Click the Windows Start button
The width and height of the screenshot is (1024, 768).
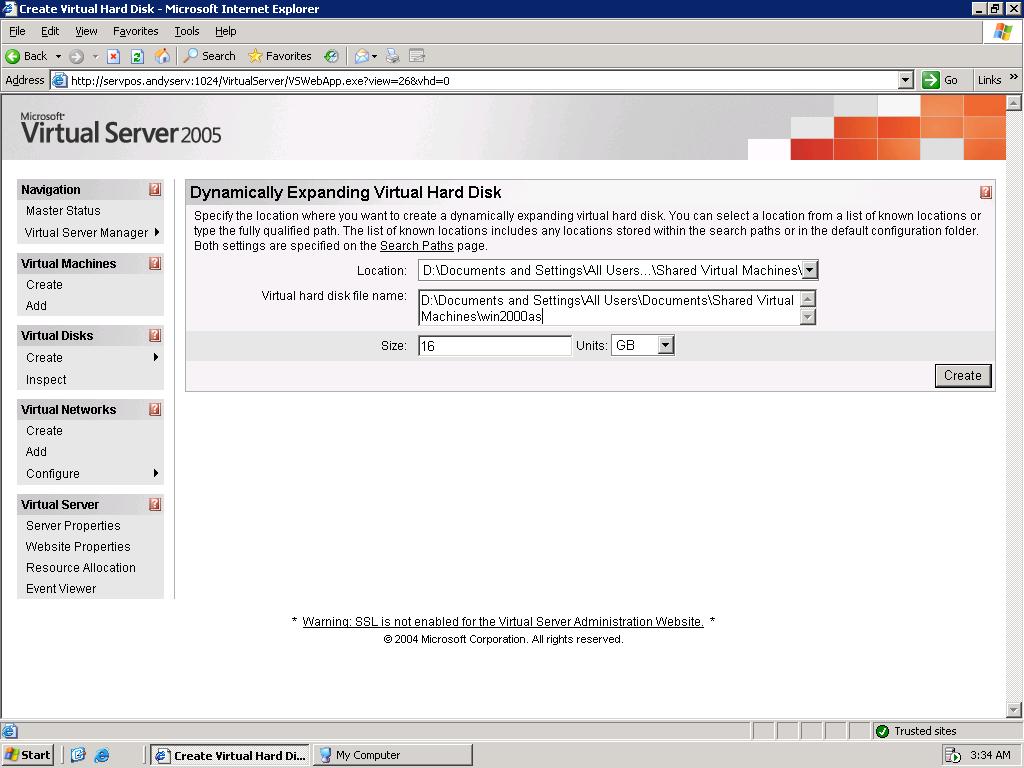pos(27,755)
